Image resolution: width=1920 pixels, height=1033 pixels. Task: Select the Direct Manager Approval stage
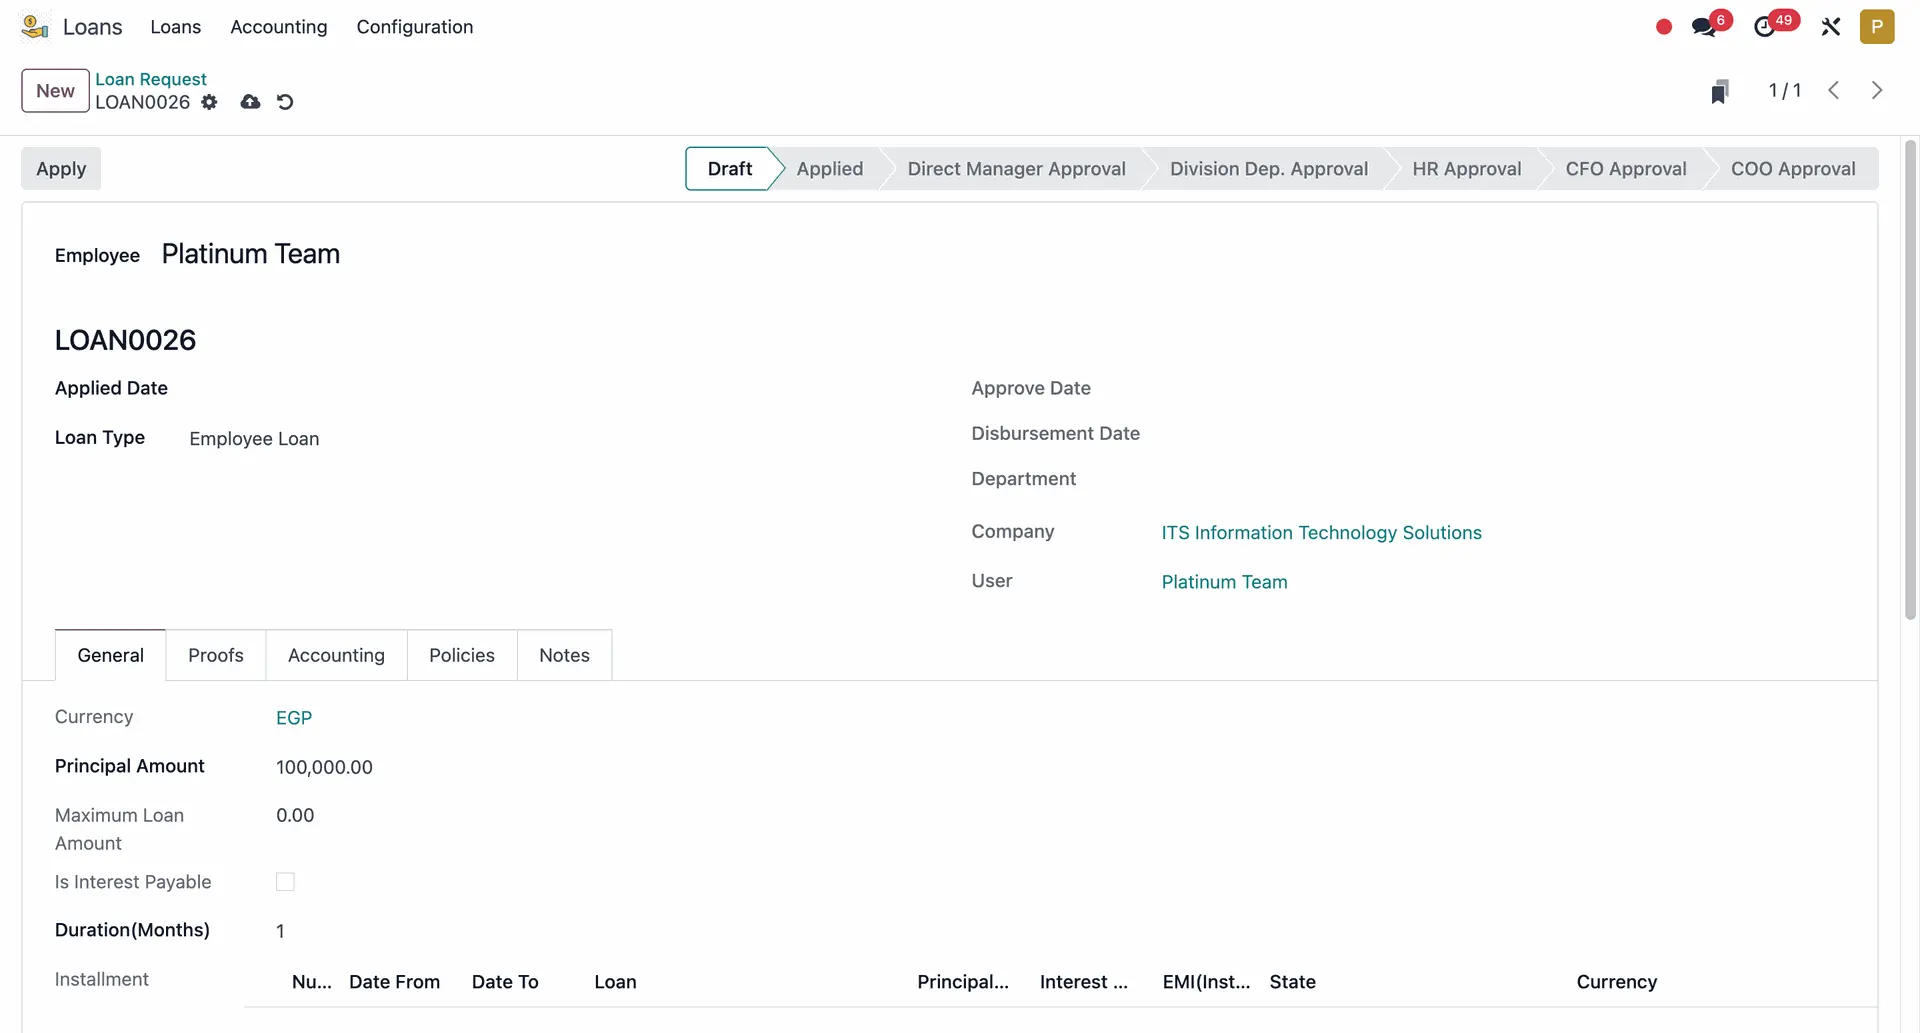1016,169
